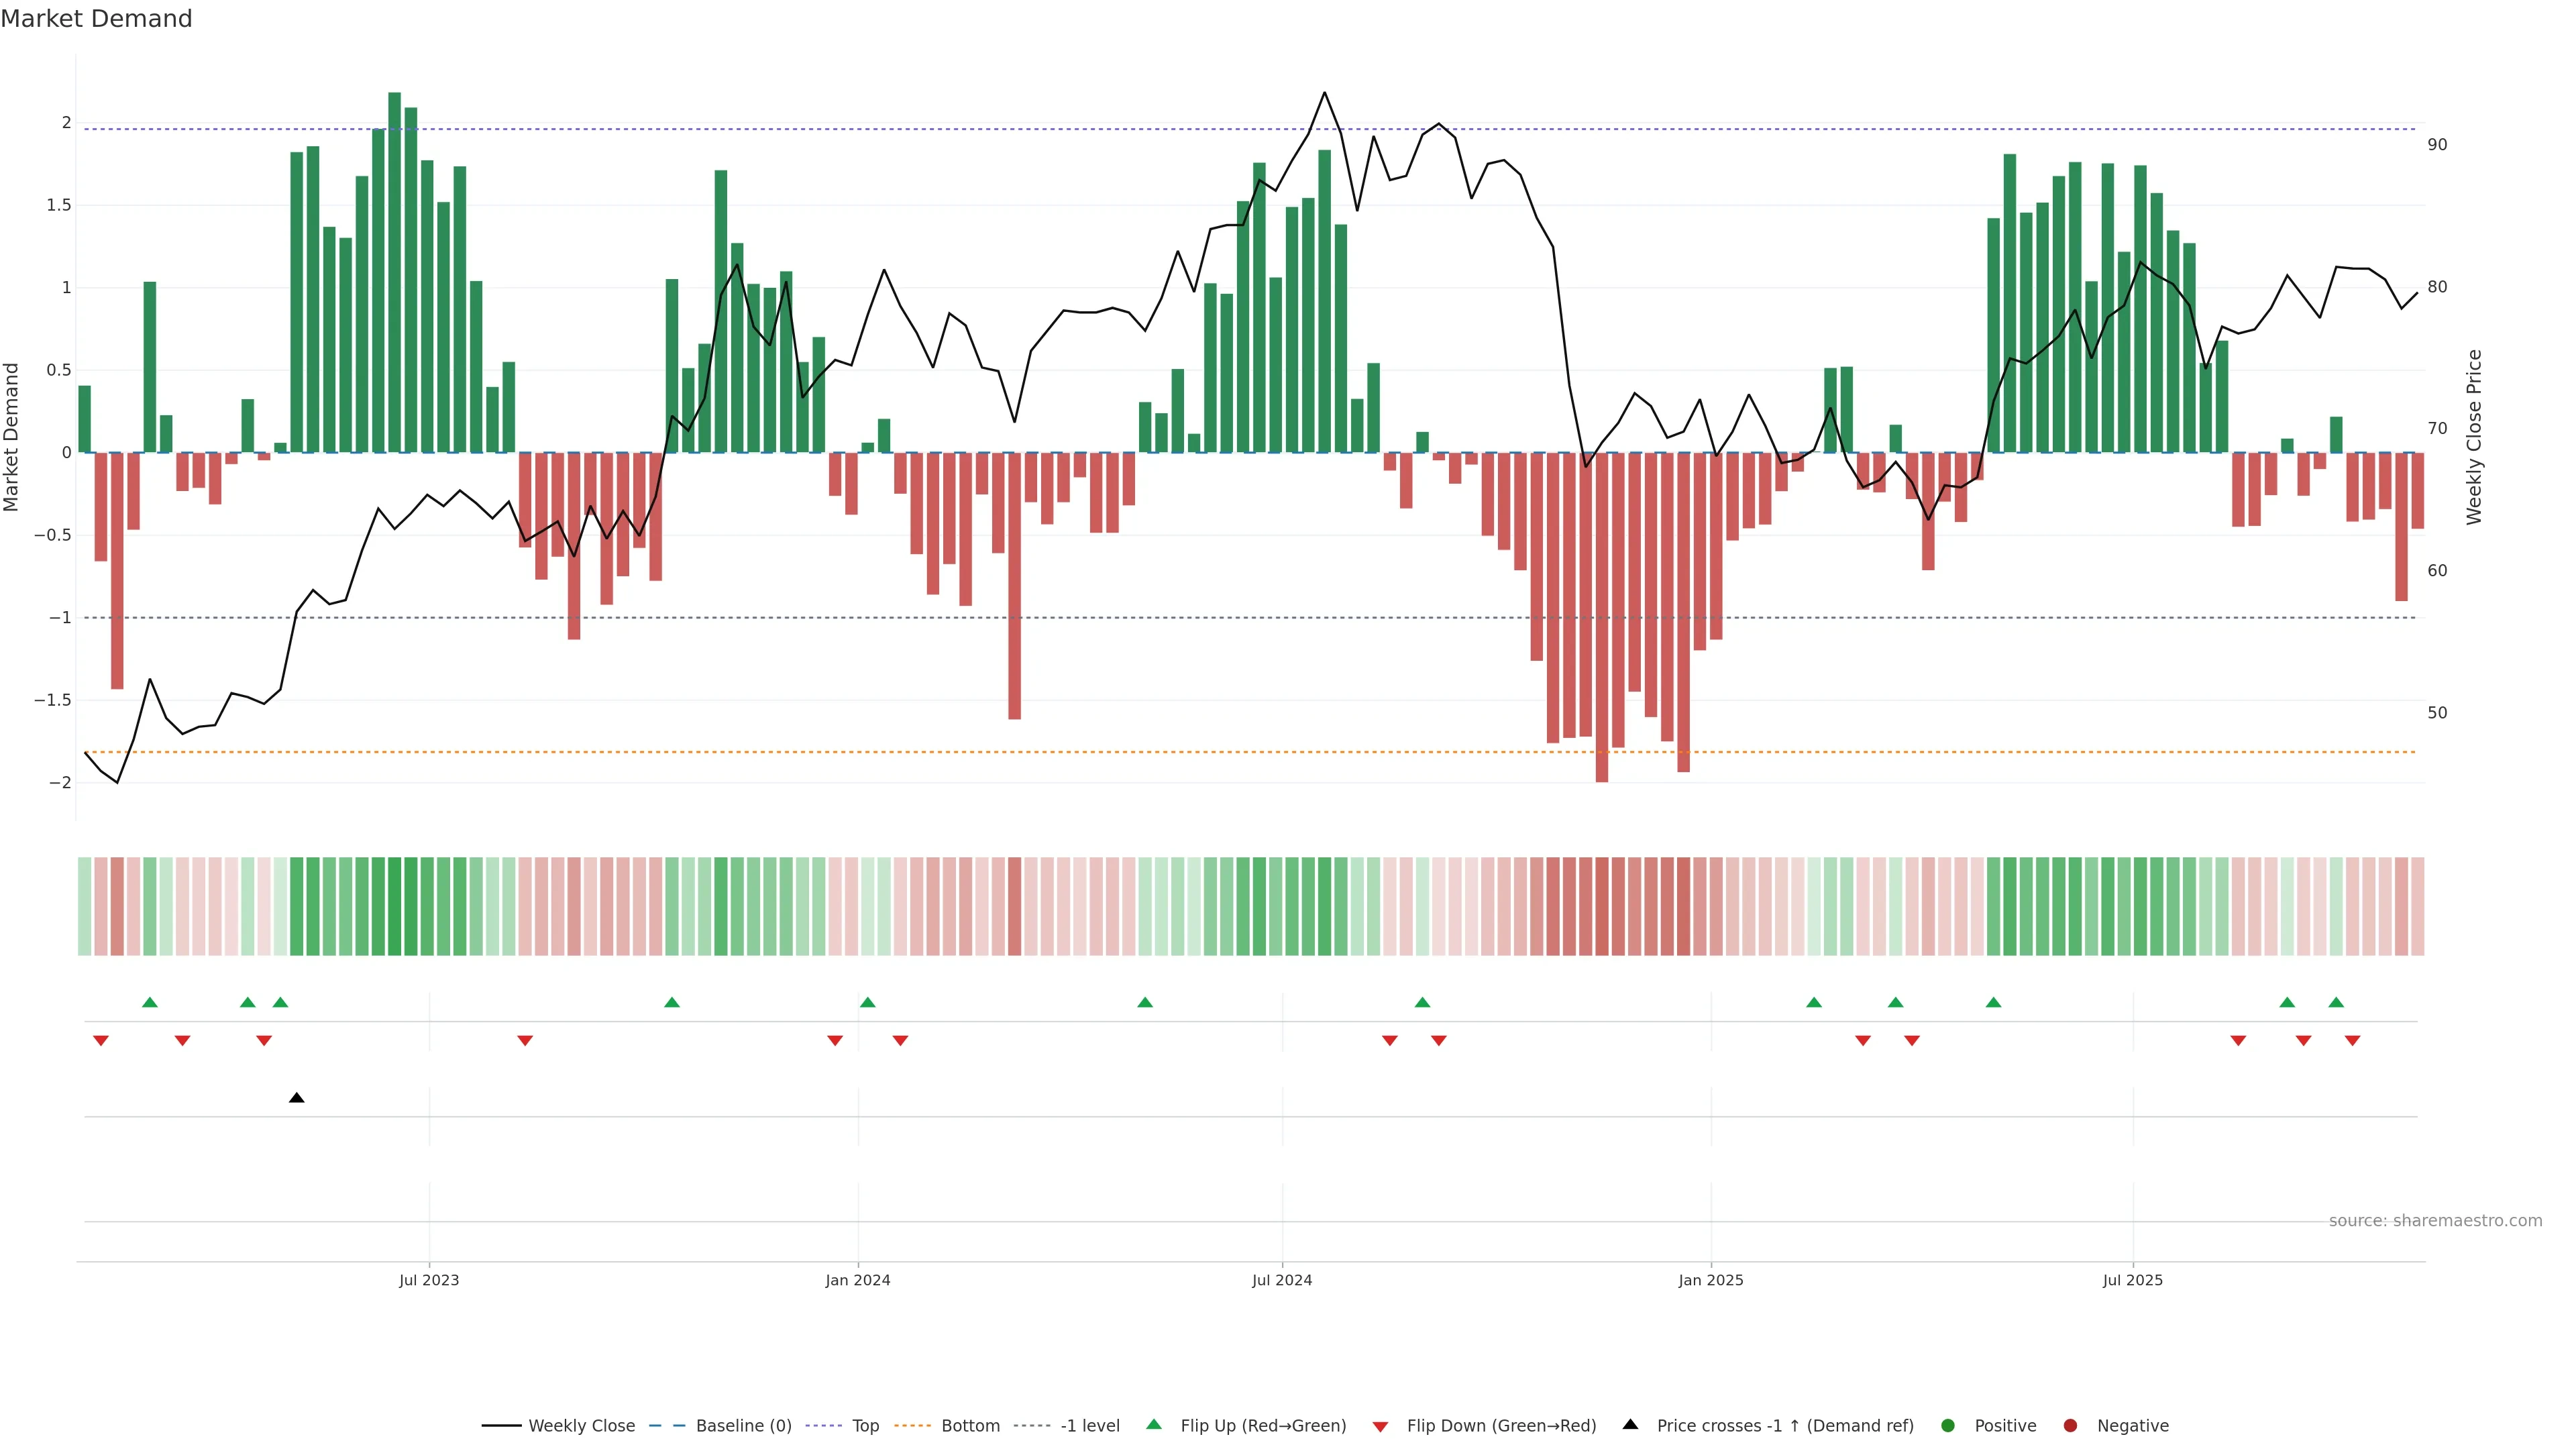Viewport: 2576px width, 1449px height.
Task: Click the black Price crosses triangle marker on chart
Action: 296,1098
